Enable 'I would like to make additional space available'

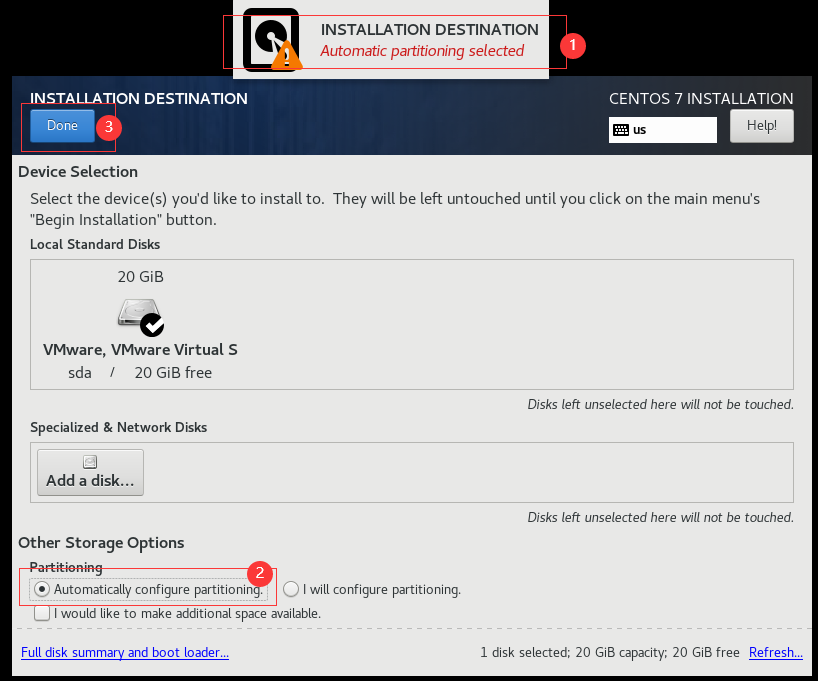(42, 612)
